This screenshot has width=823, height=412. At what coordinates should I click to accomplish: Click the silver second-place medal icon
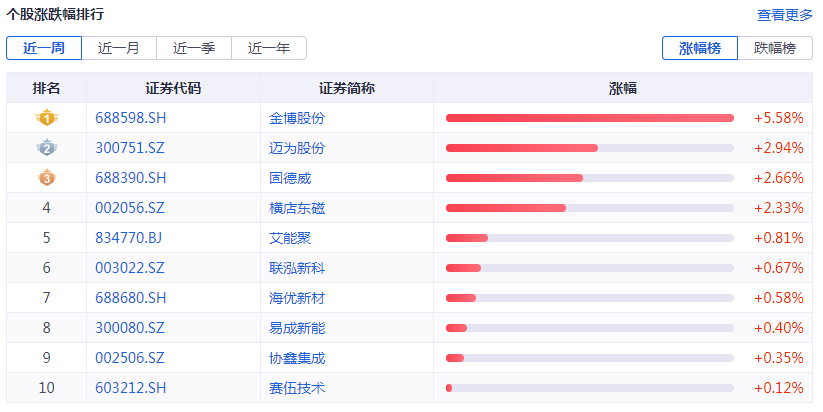click(46, 148)
